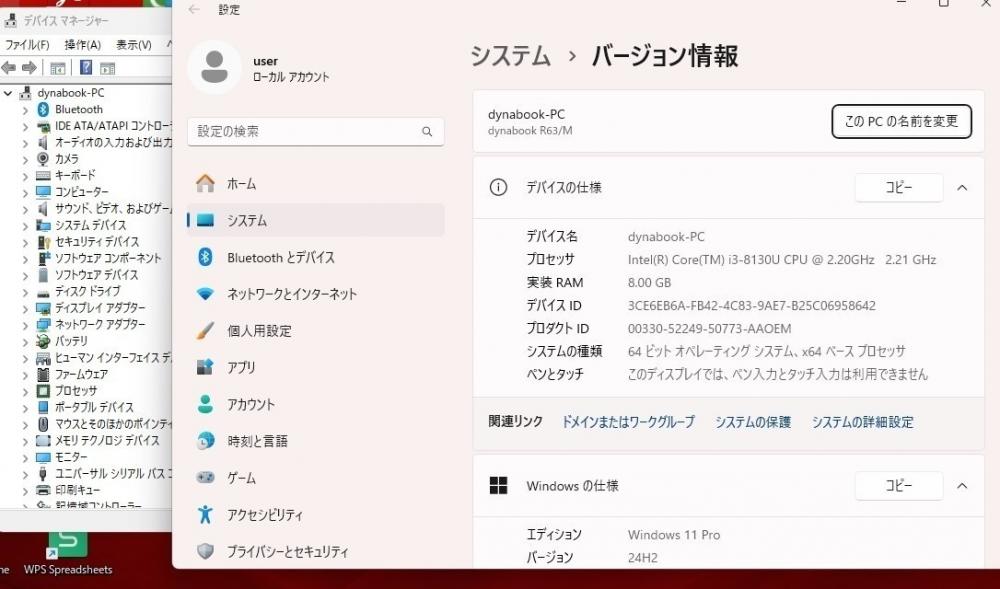Open 表示(V) menu in Device Manager
Image resolution: width=1000 pixels, height=589 pixels.
pos(134,45)
